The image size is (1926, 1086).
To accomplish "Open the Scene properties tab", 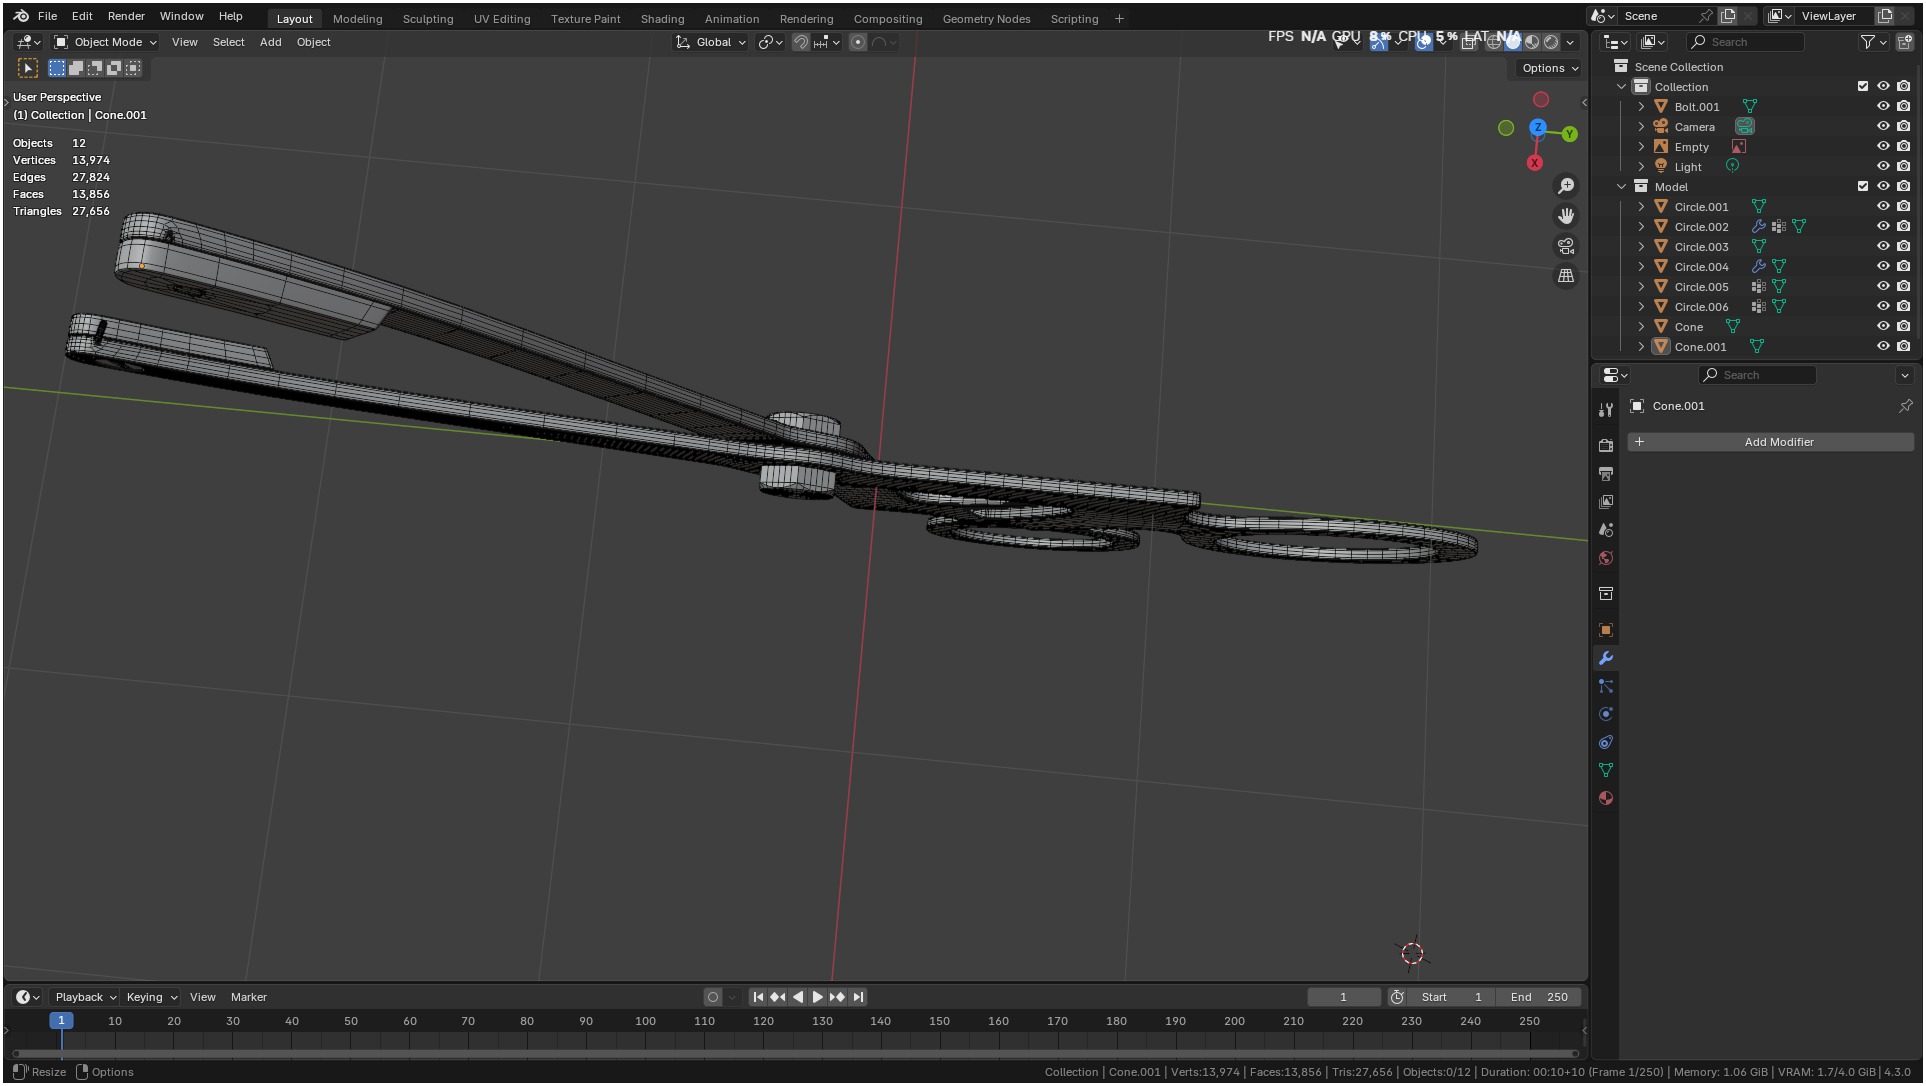I will point(1606,530).
